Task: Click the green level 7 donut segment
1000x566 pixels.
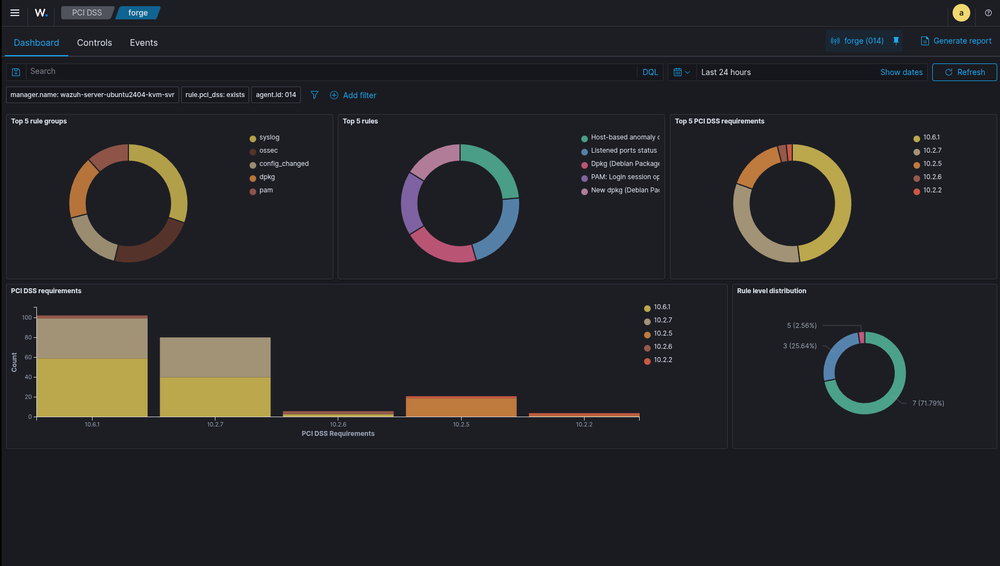Action: coord(892,394)
